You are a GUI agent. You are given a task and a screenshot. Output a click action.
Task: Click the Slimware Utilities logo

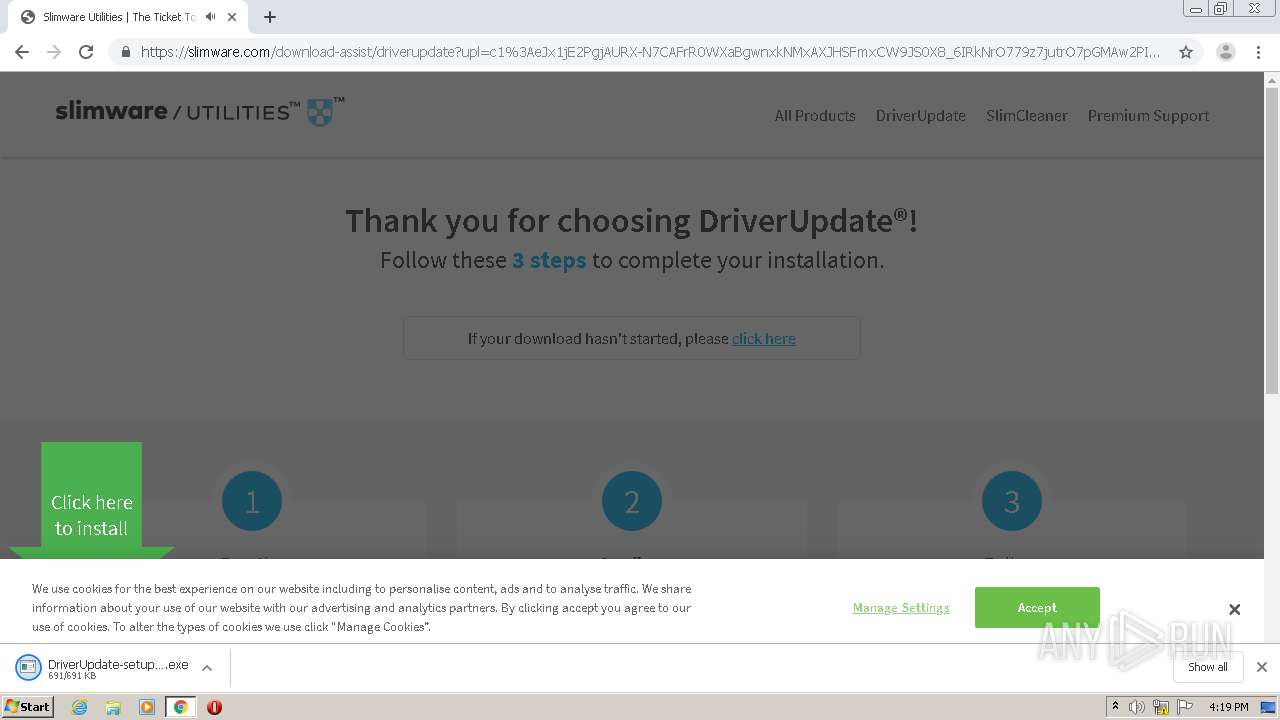coord(200,111)
